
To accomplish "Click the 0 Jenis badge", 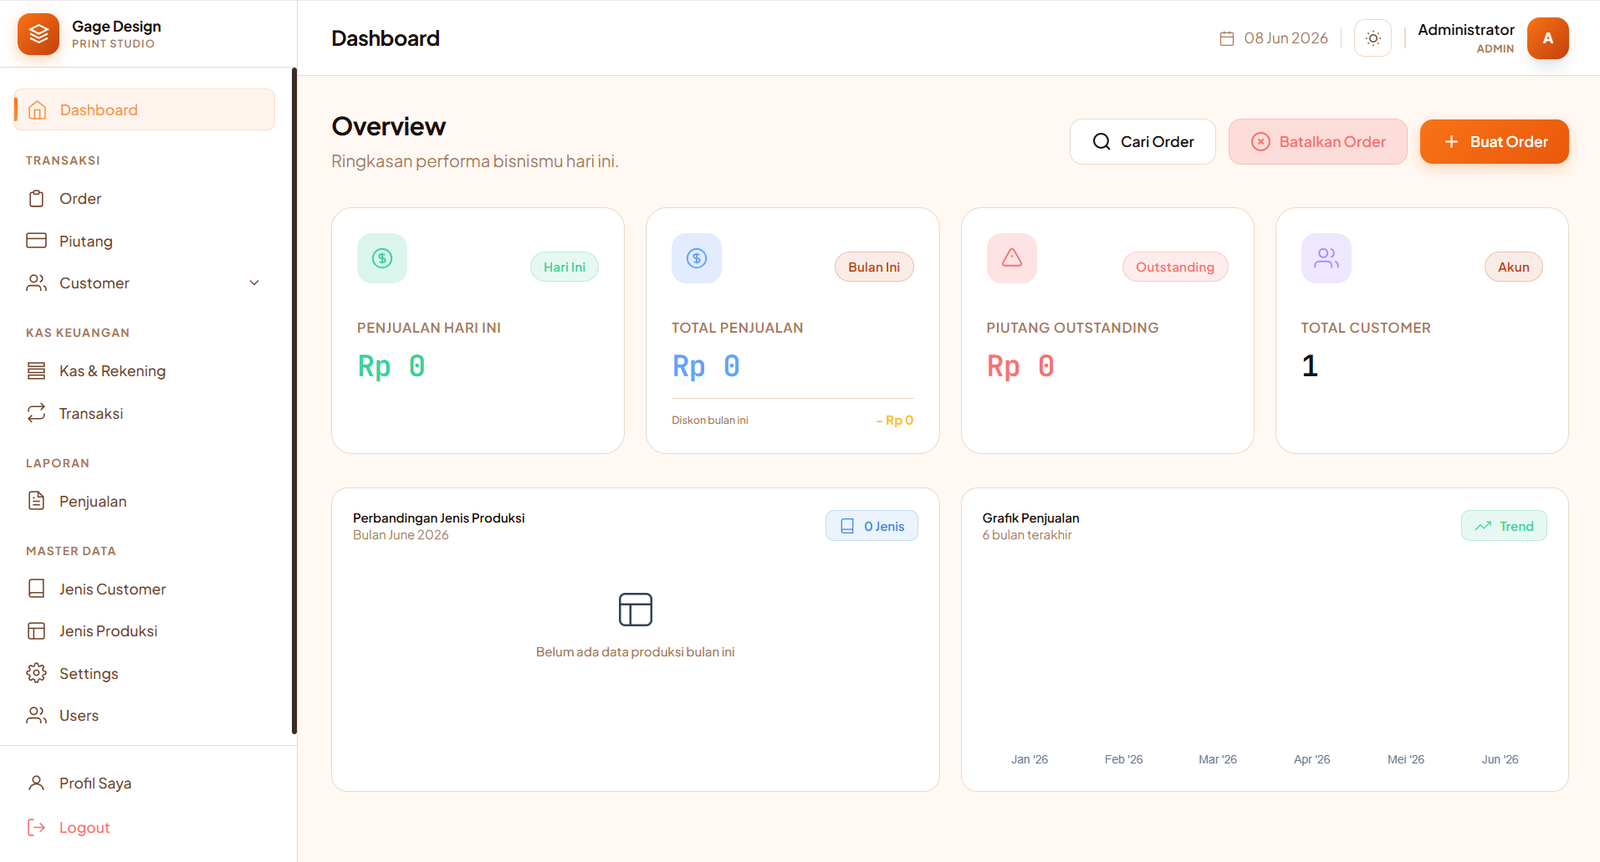I will [x=872, y=526].
